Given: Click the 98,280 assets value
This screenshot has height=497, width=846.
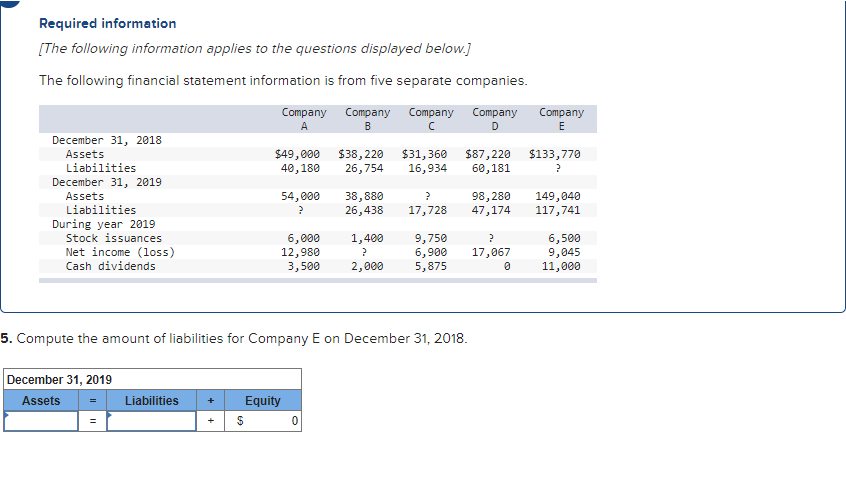Looking at the screenshot, I should click(491, 196).
